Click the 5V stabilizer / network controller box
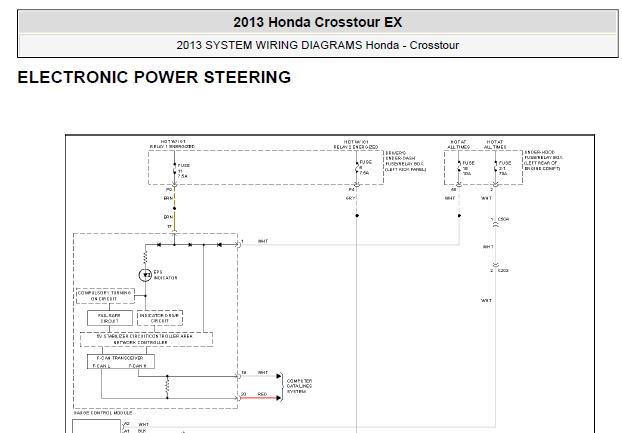Image resolution: width=622 pixels, height=433 pixels. (146, 339)
